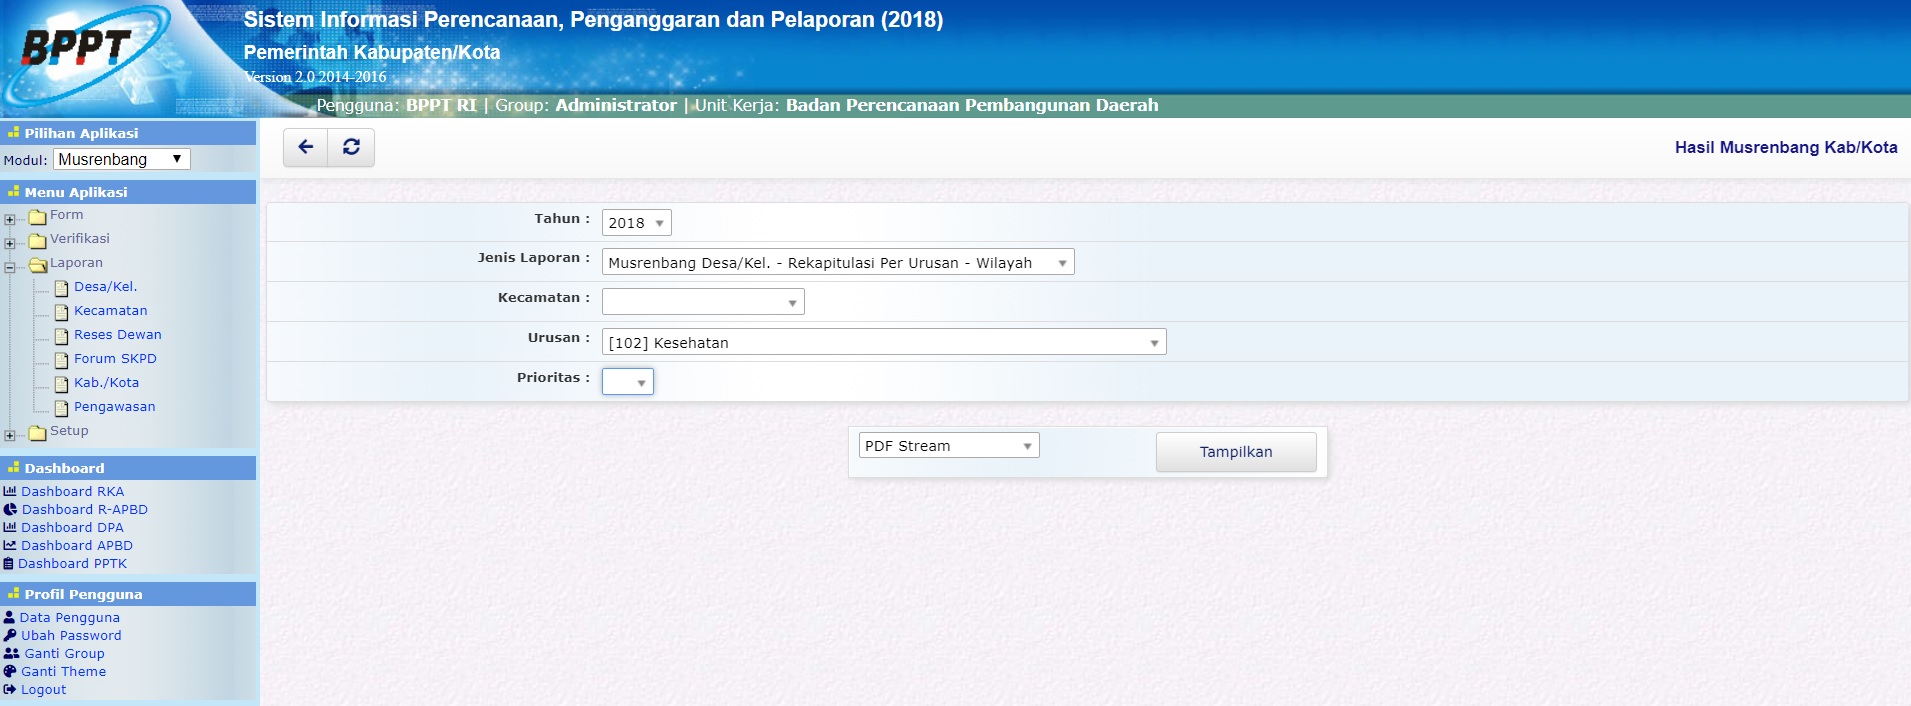1911x706 pixels.
Task: Collapse the Laporan folder tree node
Action: tap(10, 267)
